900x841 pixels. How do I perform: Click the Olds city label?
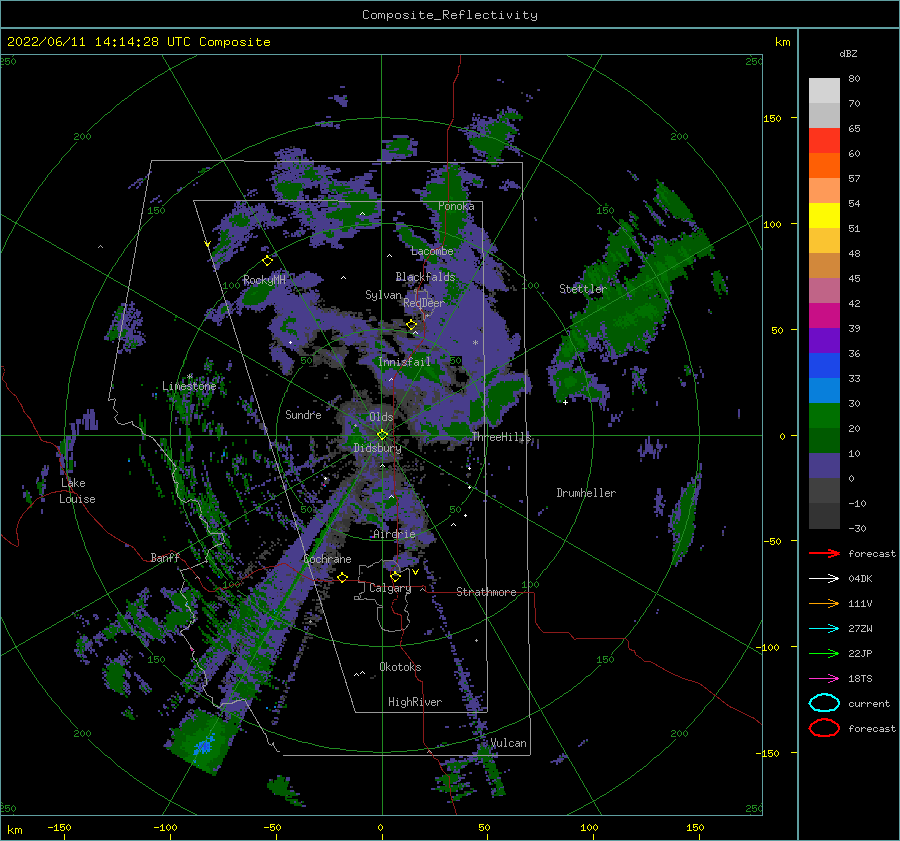click(x=381, y=417)
